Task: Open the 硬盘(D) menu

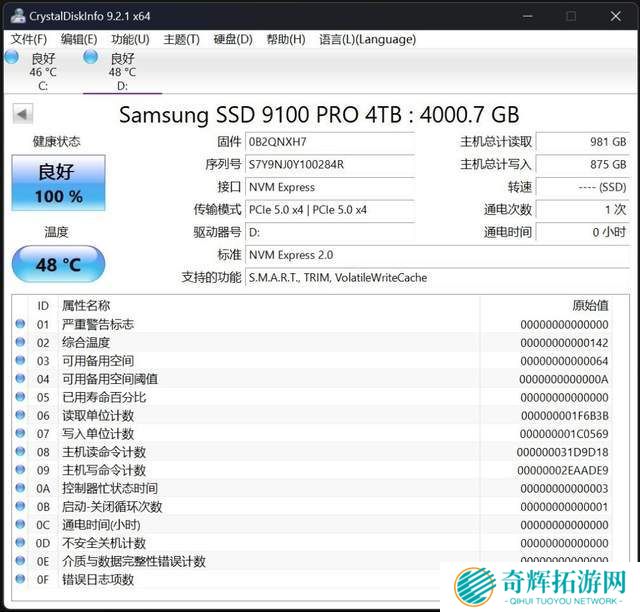Action: tap(233, 39)
